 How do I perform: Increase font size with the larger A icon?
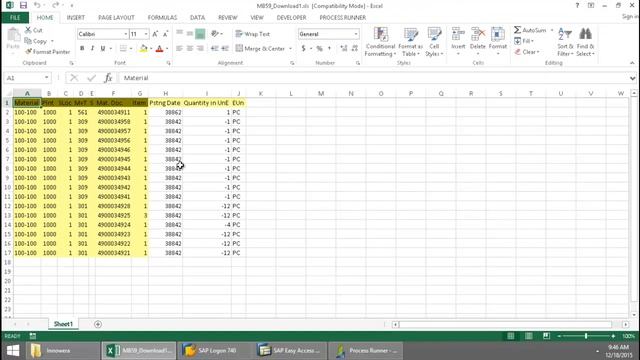click(x=155, y=34)
